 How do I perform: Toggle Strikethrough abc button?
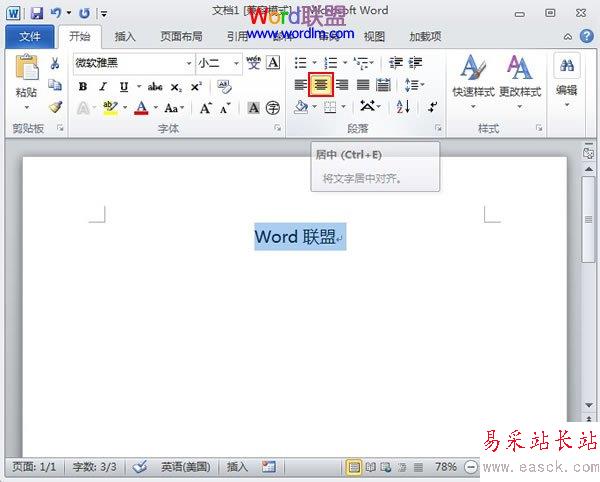coord(155,87)
